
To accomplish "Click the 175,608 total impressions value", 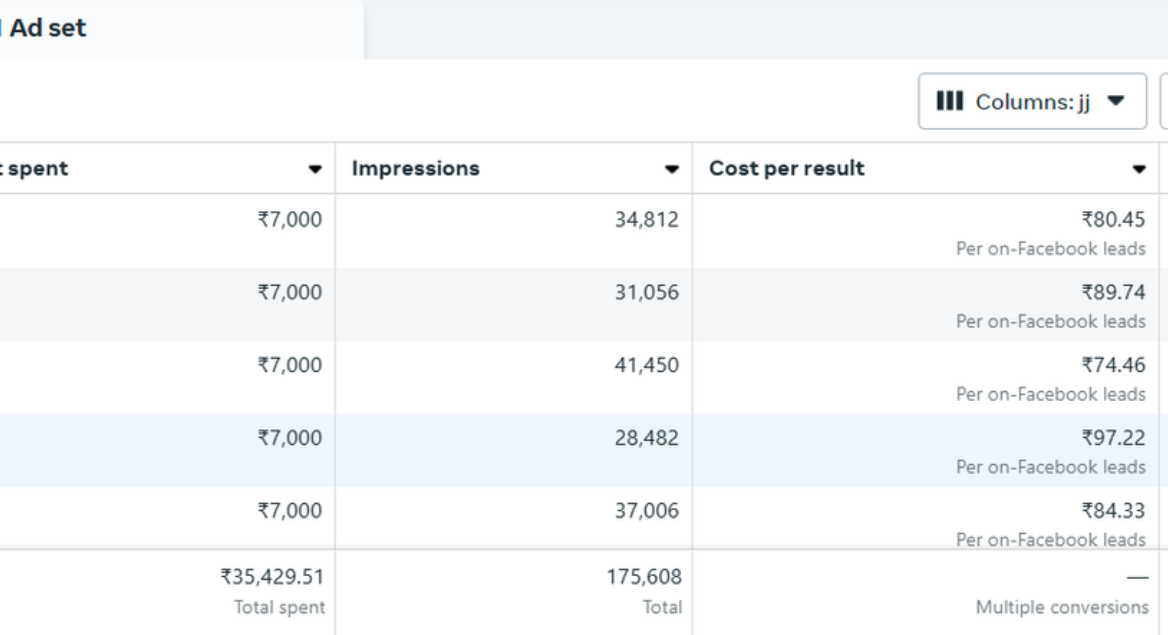I will pyautogui.click(x=644, y=577).
